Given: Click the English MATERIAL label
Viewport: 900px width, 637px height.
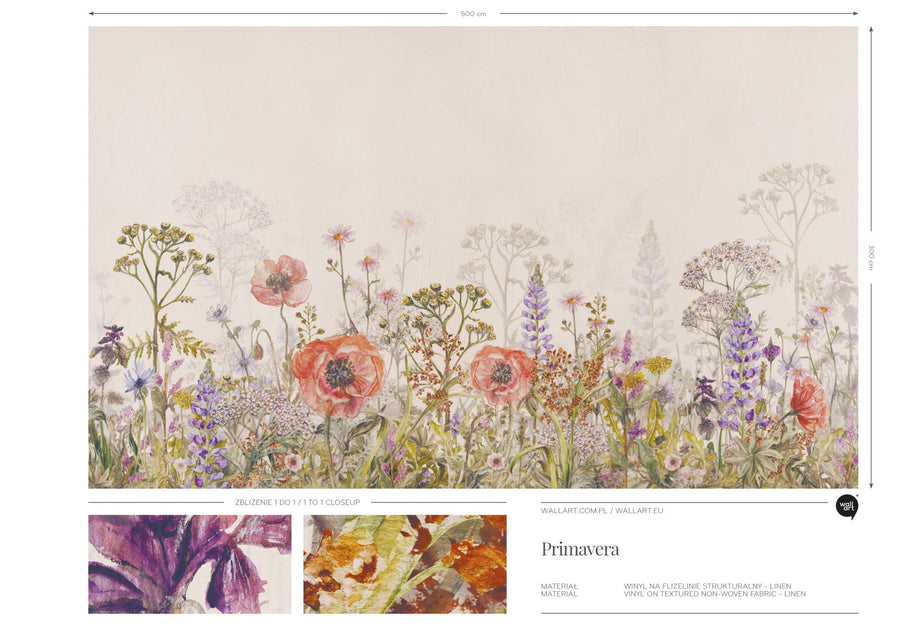Looking at the screenshot, I should [x=559, y=594].
